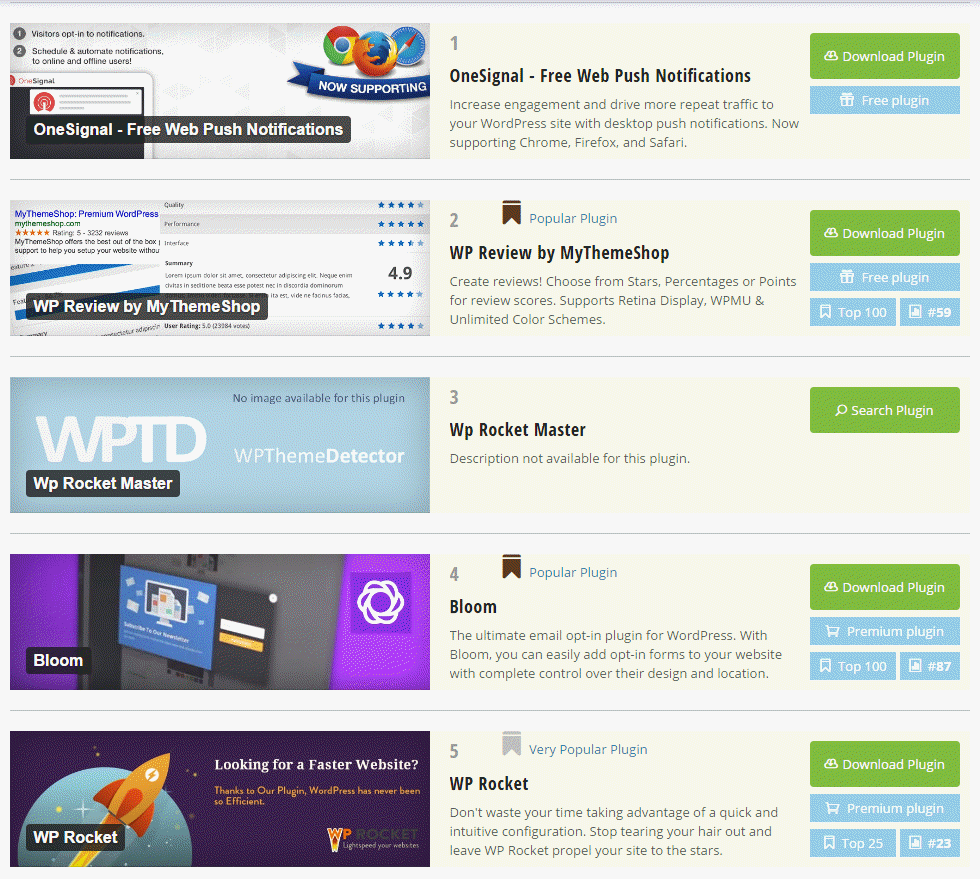Click the Free plugin badge for WP Review
980x879 pixels.
(884, 277)
